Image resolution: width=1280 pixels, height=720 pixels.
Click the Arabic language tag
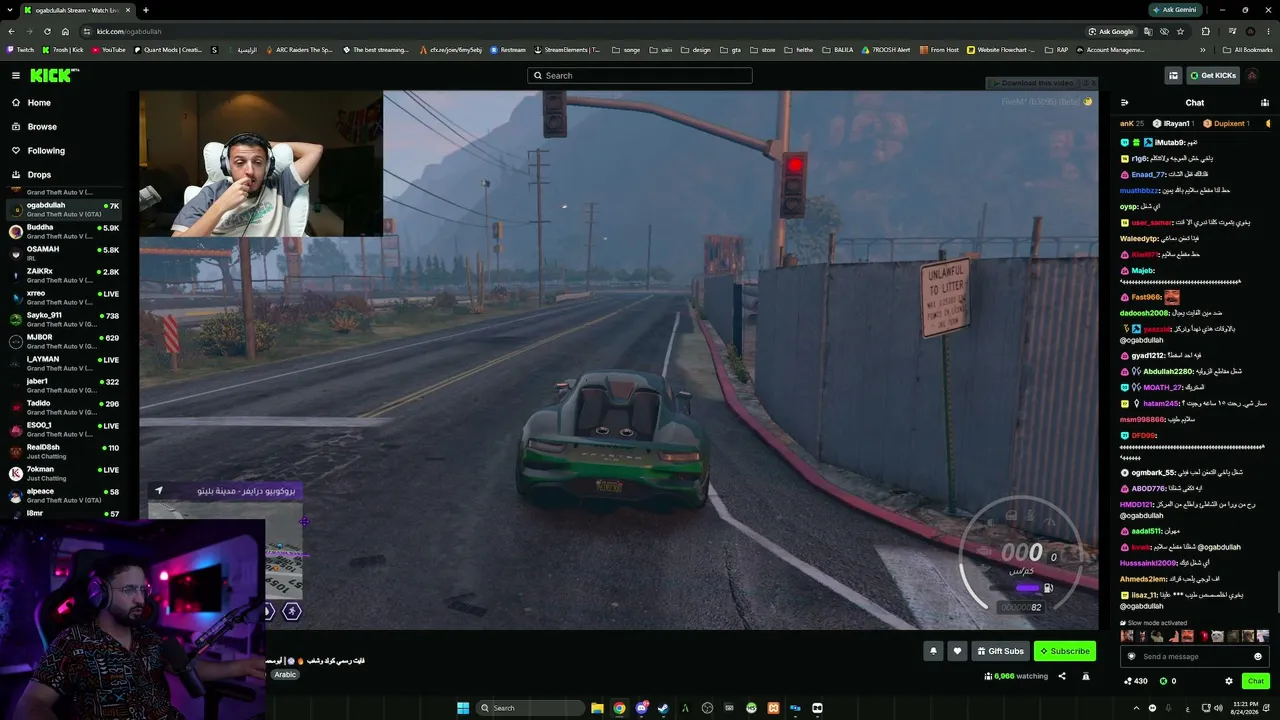[285, 675]
